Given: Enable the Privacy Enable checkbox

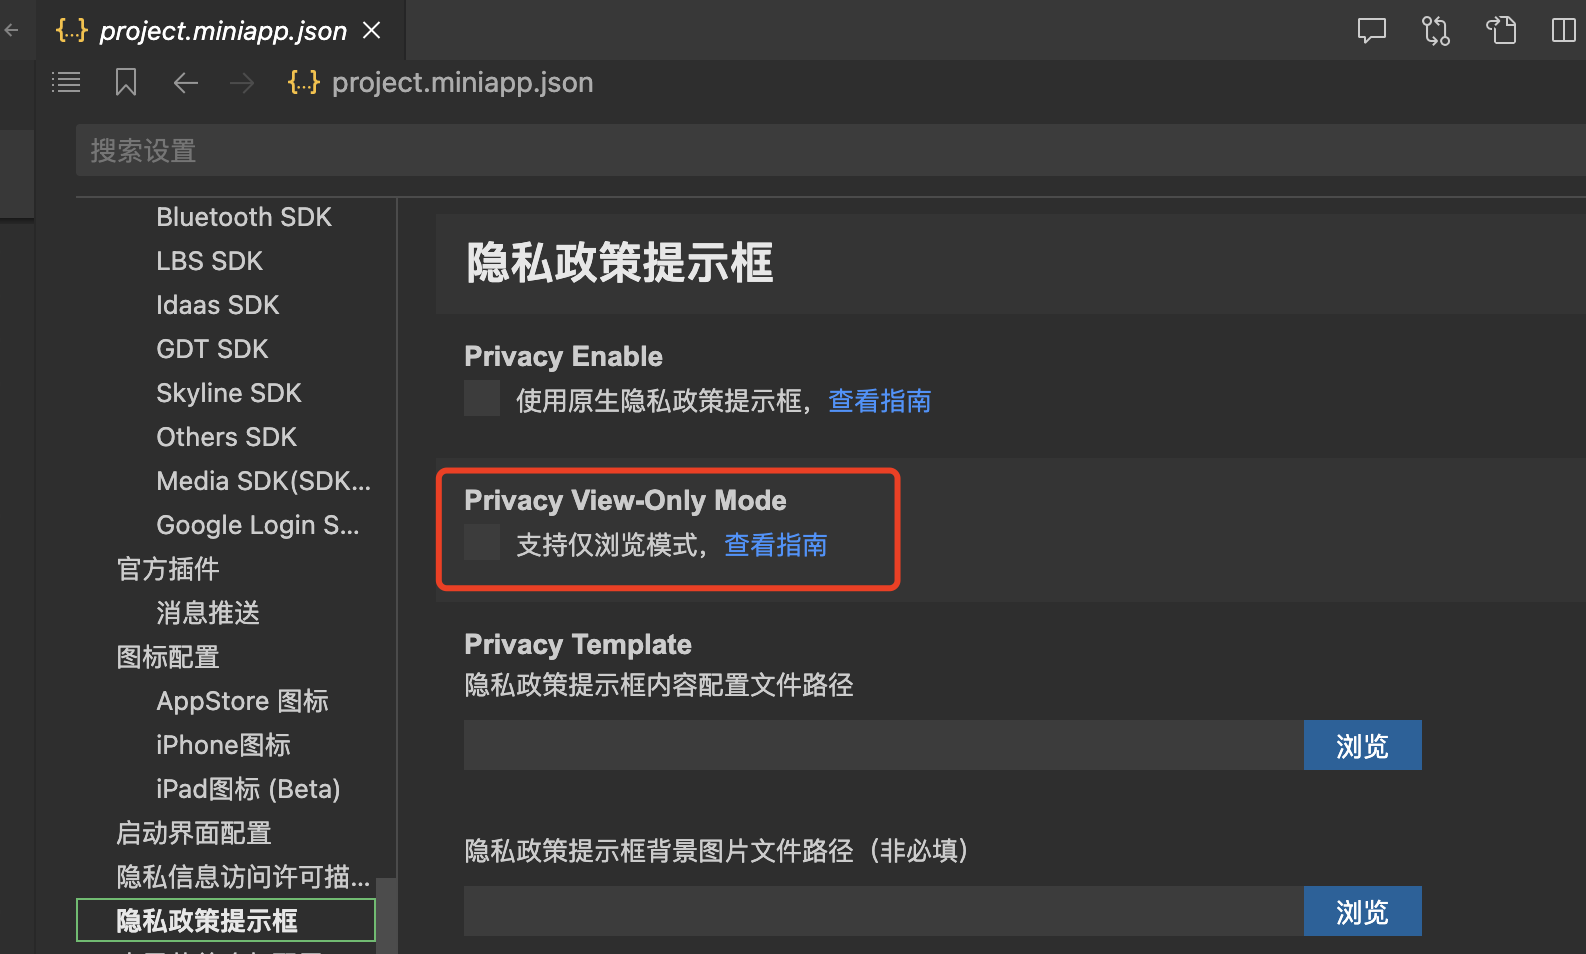Looking at the screenshot, I should (482, 399).
